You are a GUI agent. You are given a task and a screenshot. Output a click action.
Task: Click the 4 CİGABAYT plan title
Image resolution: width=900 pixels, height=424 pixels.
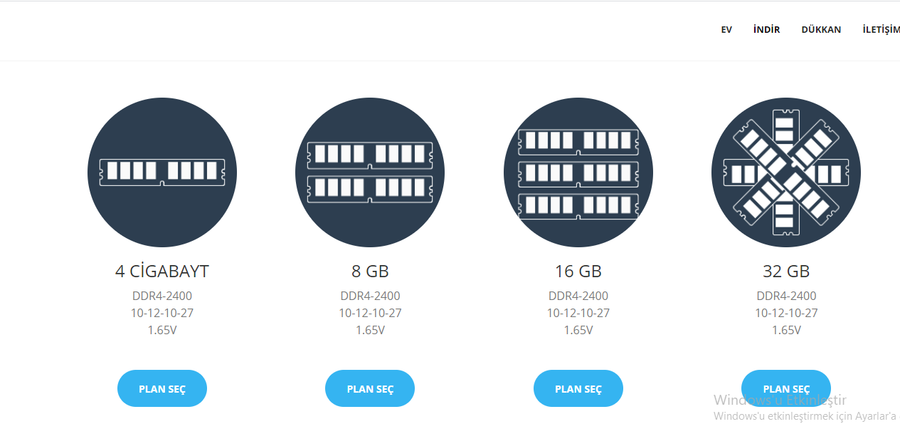tap(162, 271)
